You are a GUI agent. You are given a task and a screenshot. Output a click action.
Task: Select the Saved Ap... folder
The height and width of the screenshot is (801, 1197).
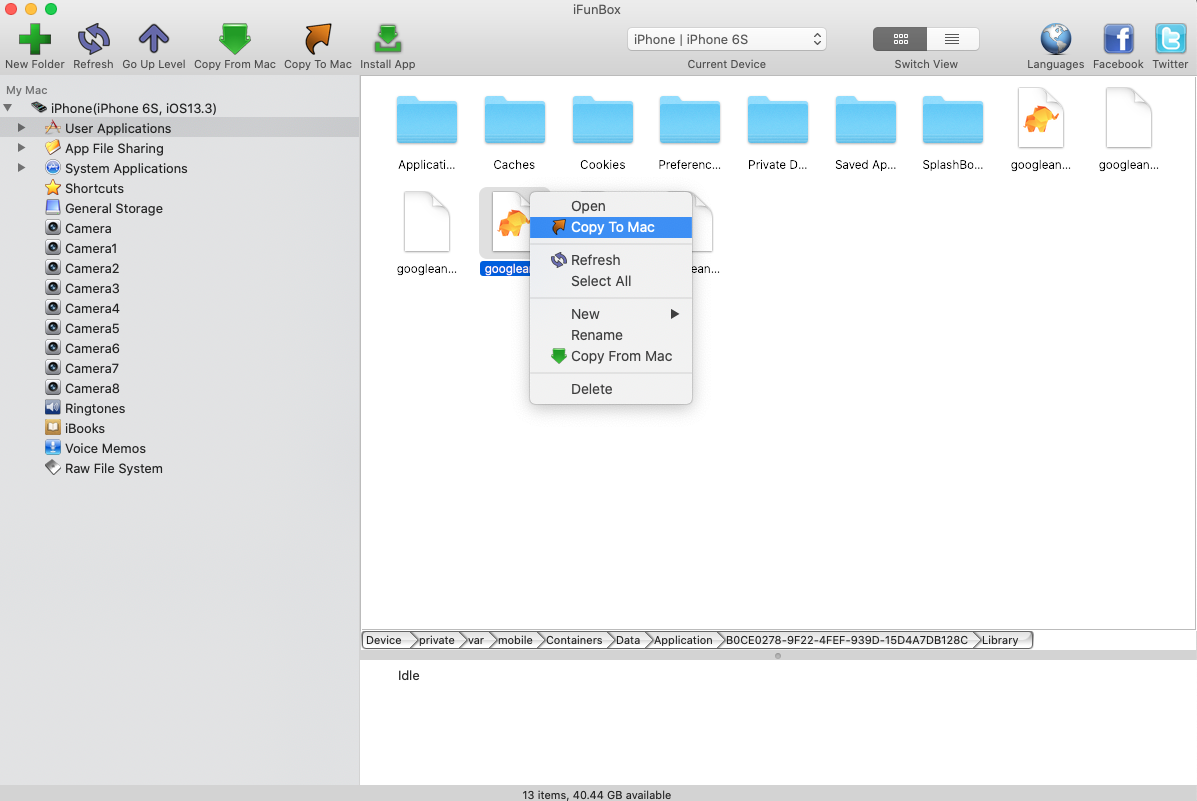[865, 121]
